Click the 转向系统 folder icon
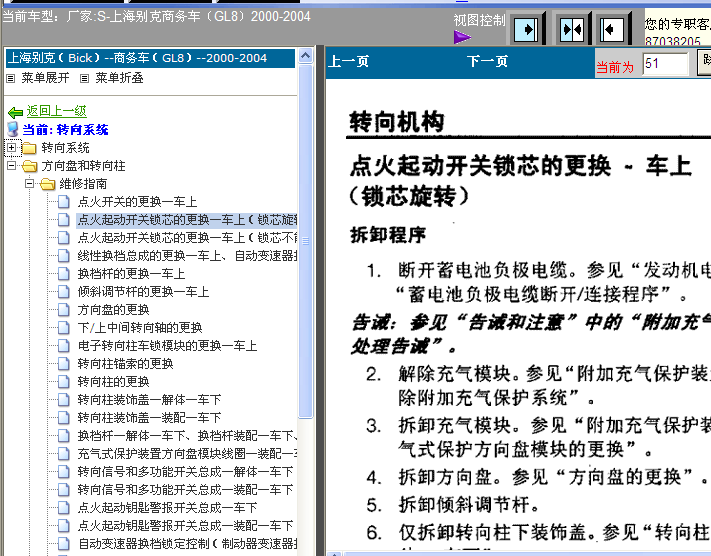Screen dimensions: 711x556 pyautogui.click(x=29, y=148)
